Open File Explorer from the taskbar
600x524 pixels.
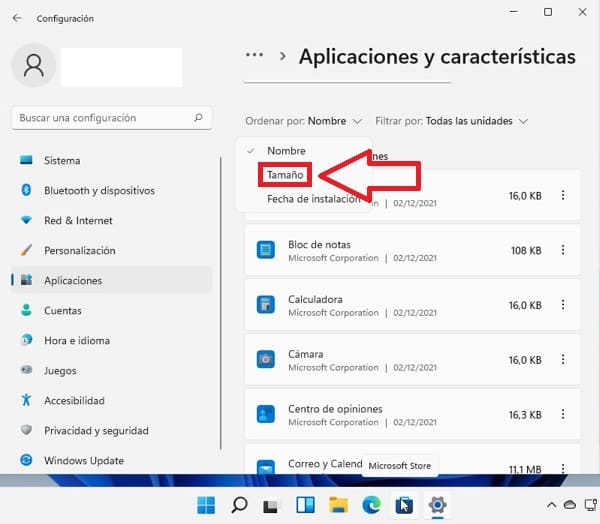[x=339, y=505]
